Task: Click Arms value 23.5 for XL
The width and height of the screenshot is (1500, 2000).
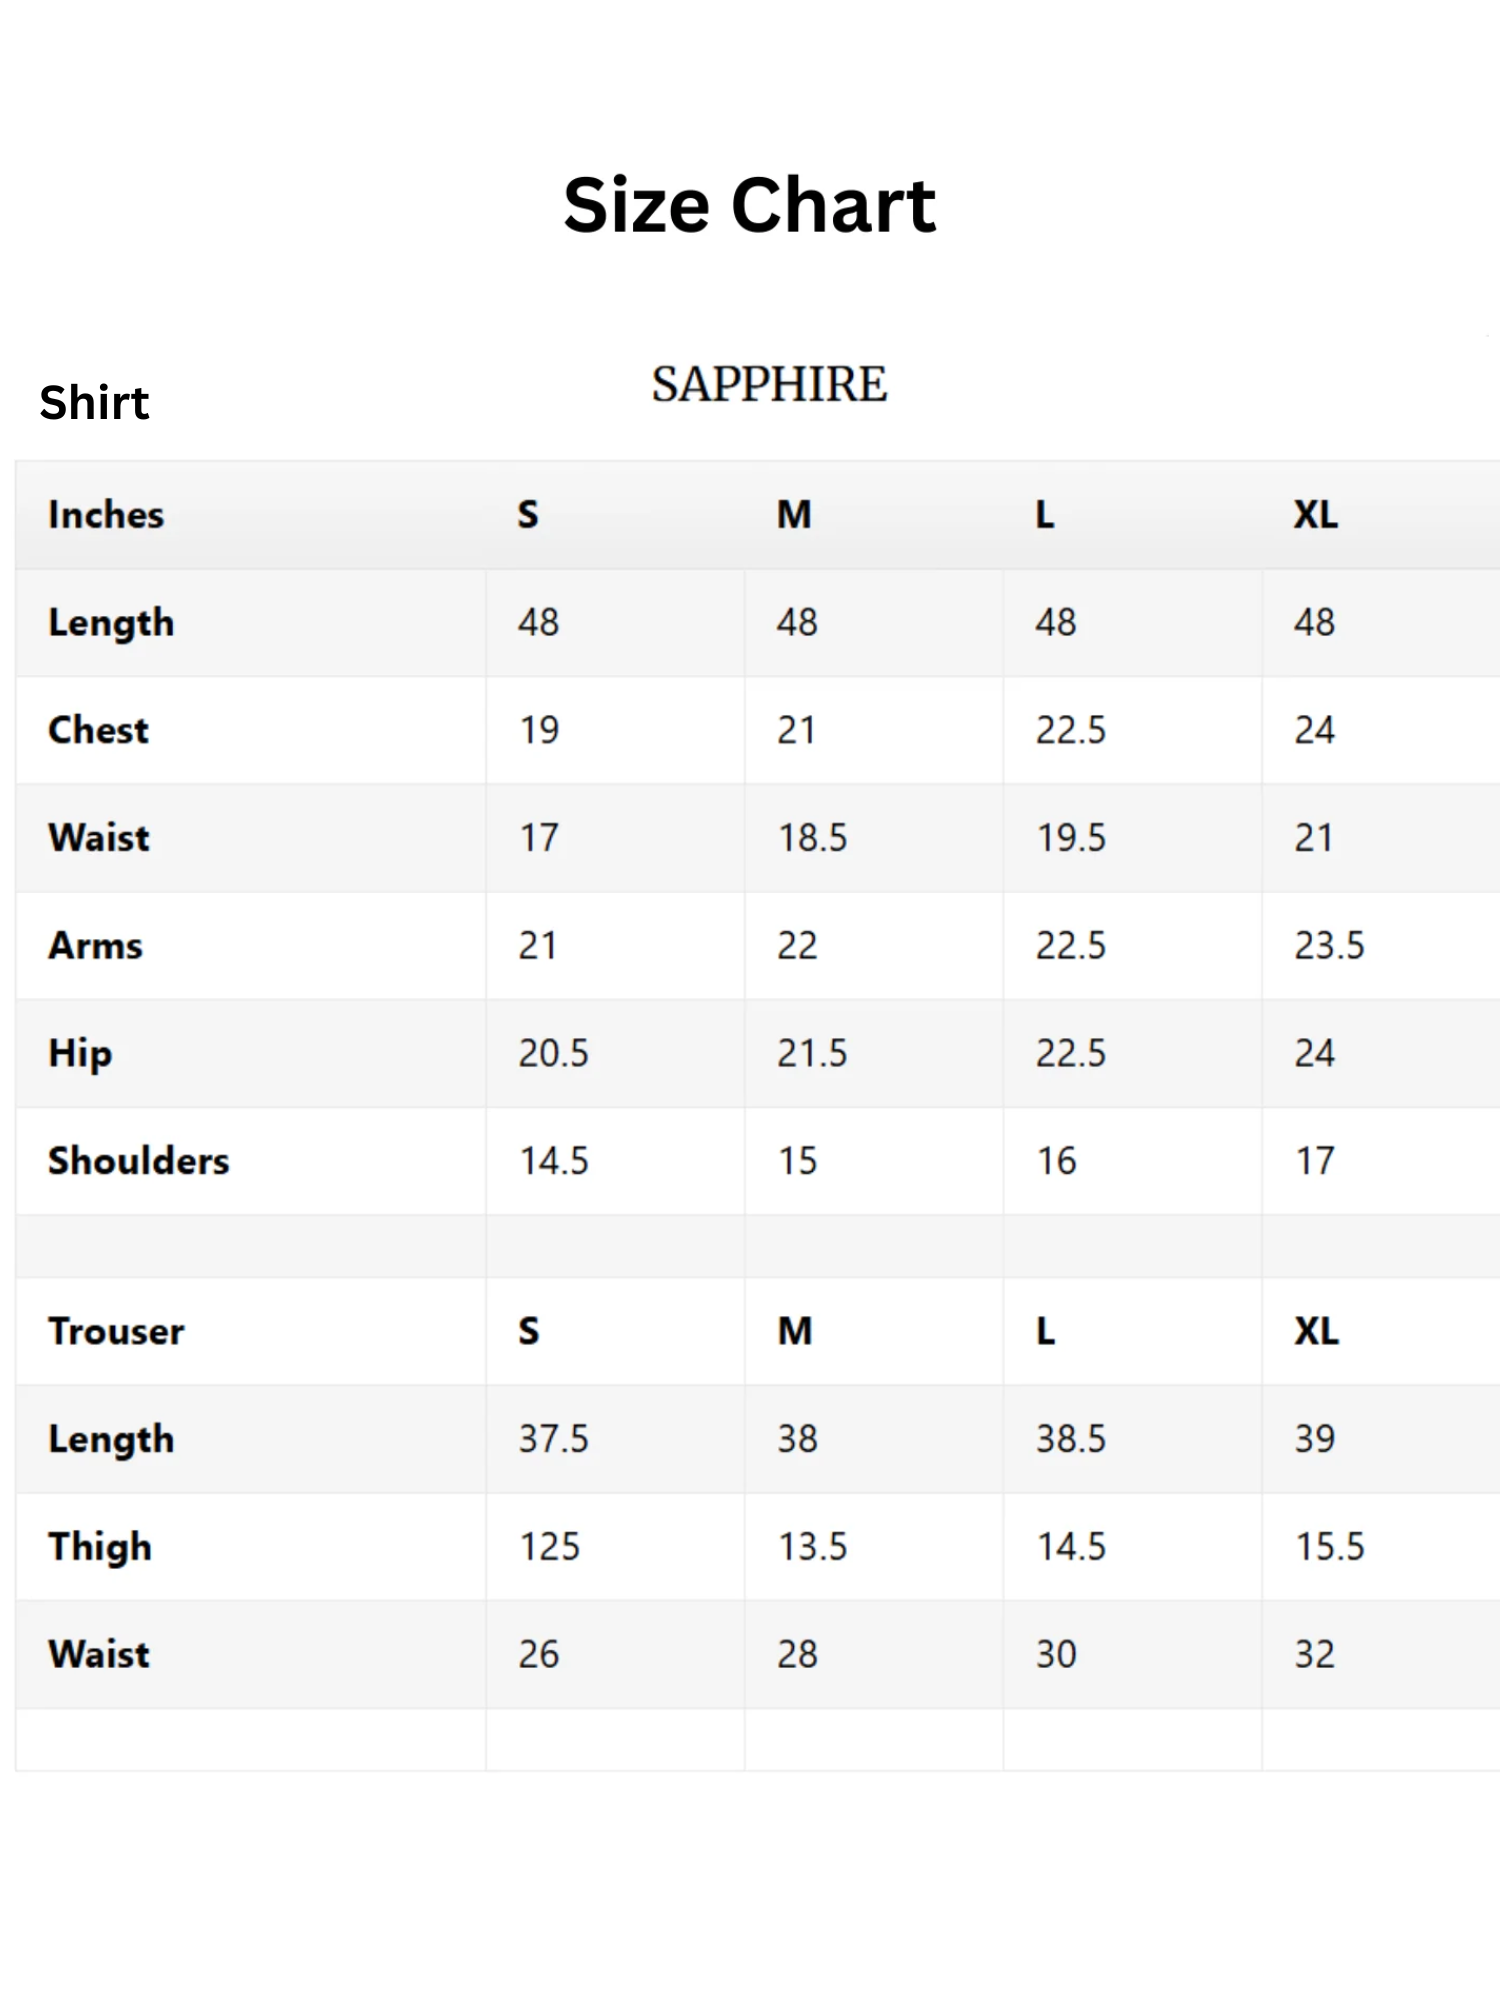Action: 1329,946
